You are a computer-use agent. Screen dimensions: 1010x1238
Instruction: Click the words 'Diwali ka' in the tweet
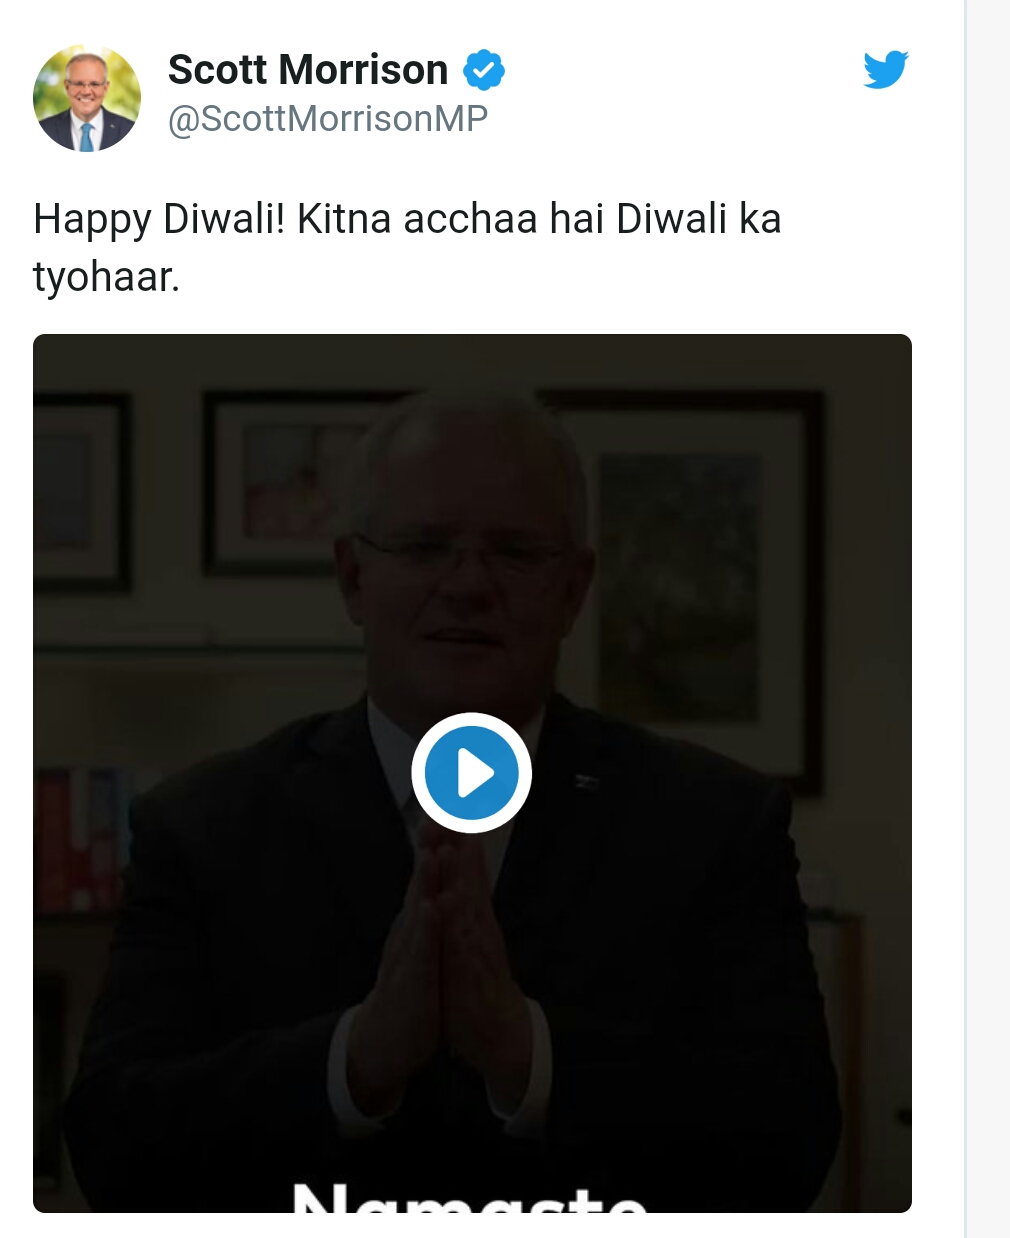point(698,219)
